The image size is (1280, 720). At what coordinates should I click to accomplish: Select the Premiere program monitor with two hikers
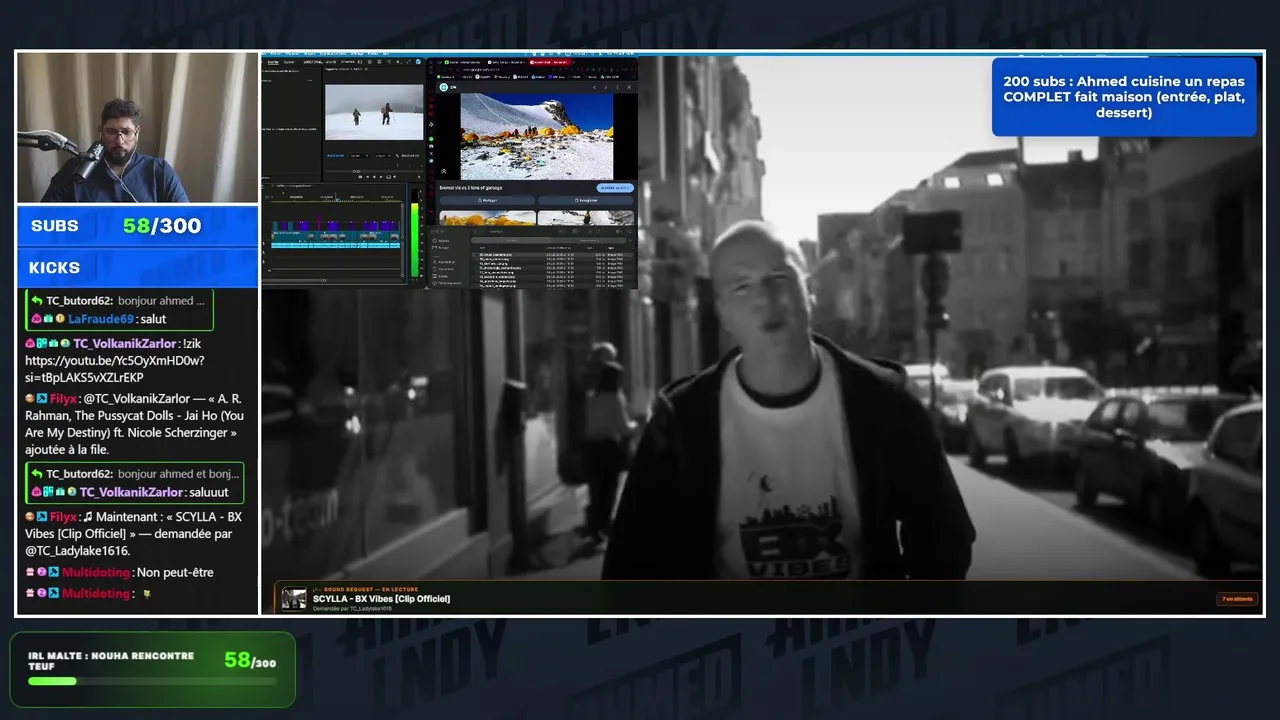(374, 111)
